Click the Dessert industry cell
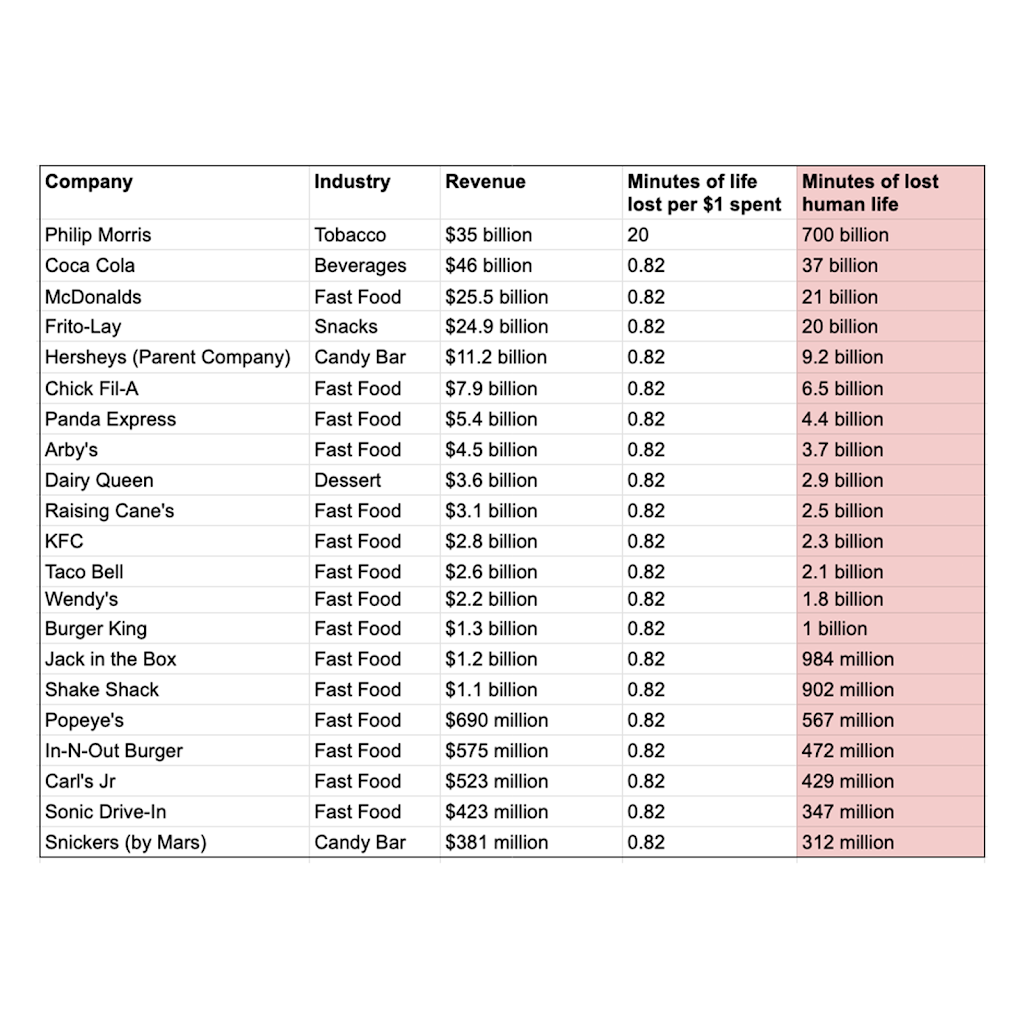This screenshot has width=1024, height=1024. [x=374, y=480]
